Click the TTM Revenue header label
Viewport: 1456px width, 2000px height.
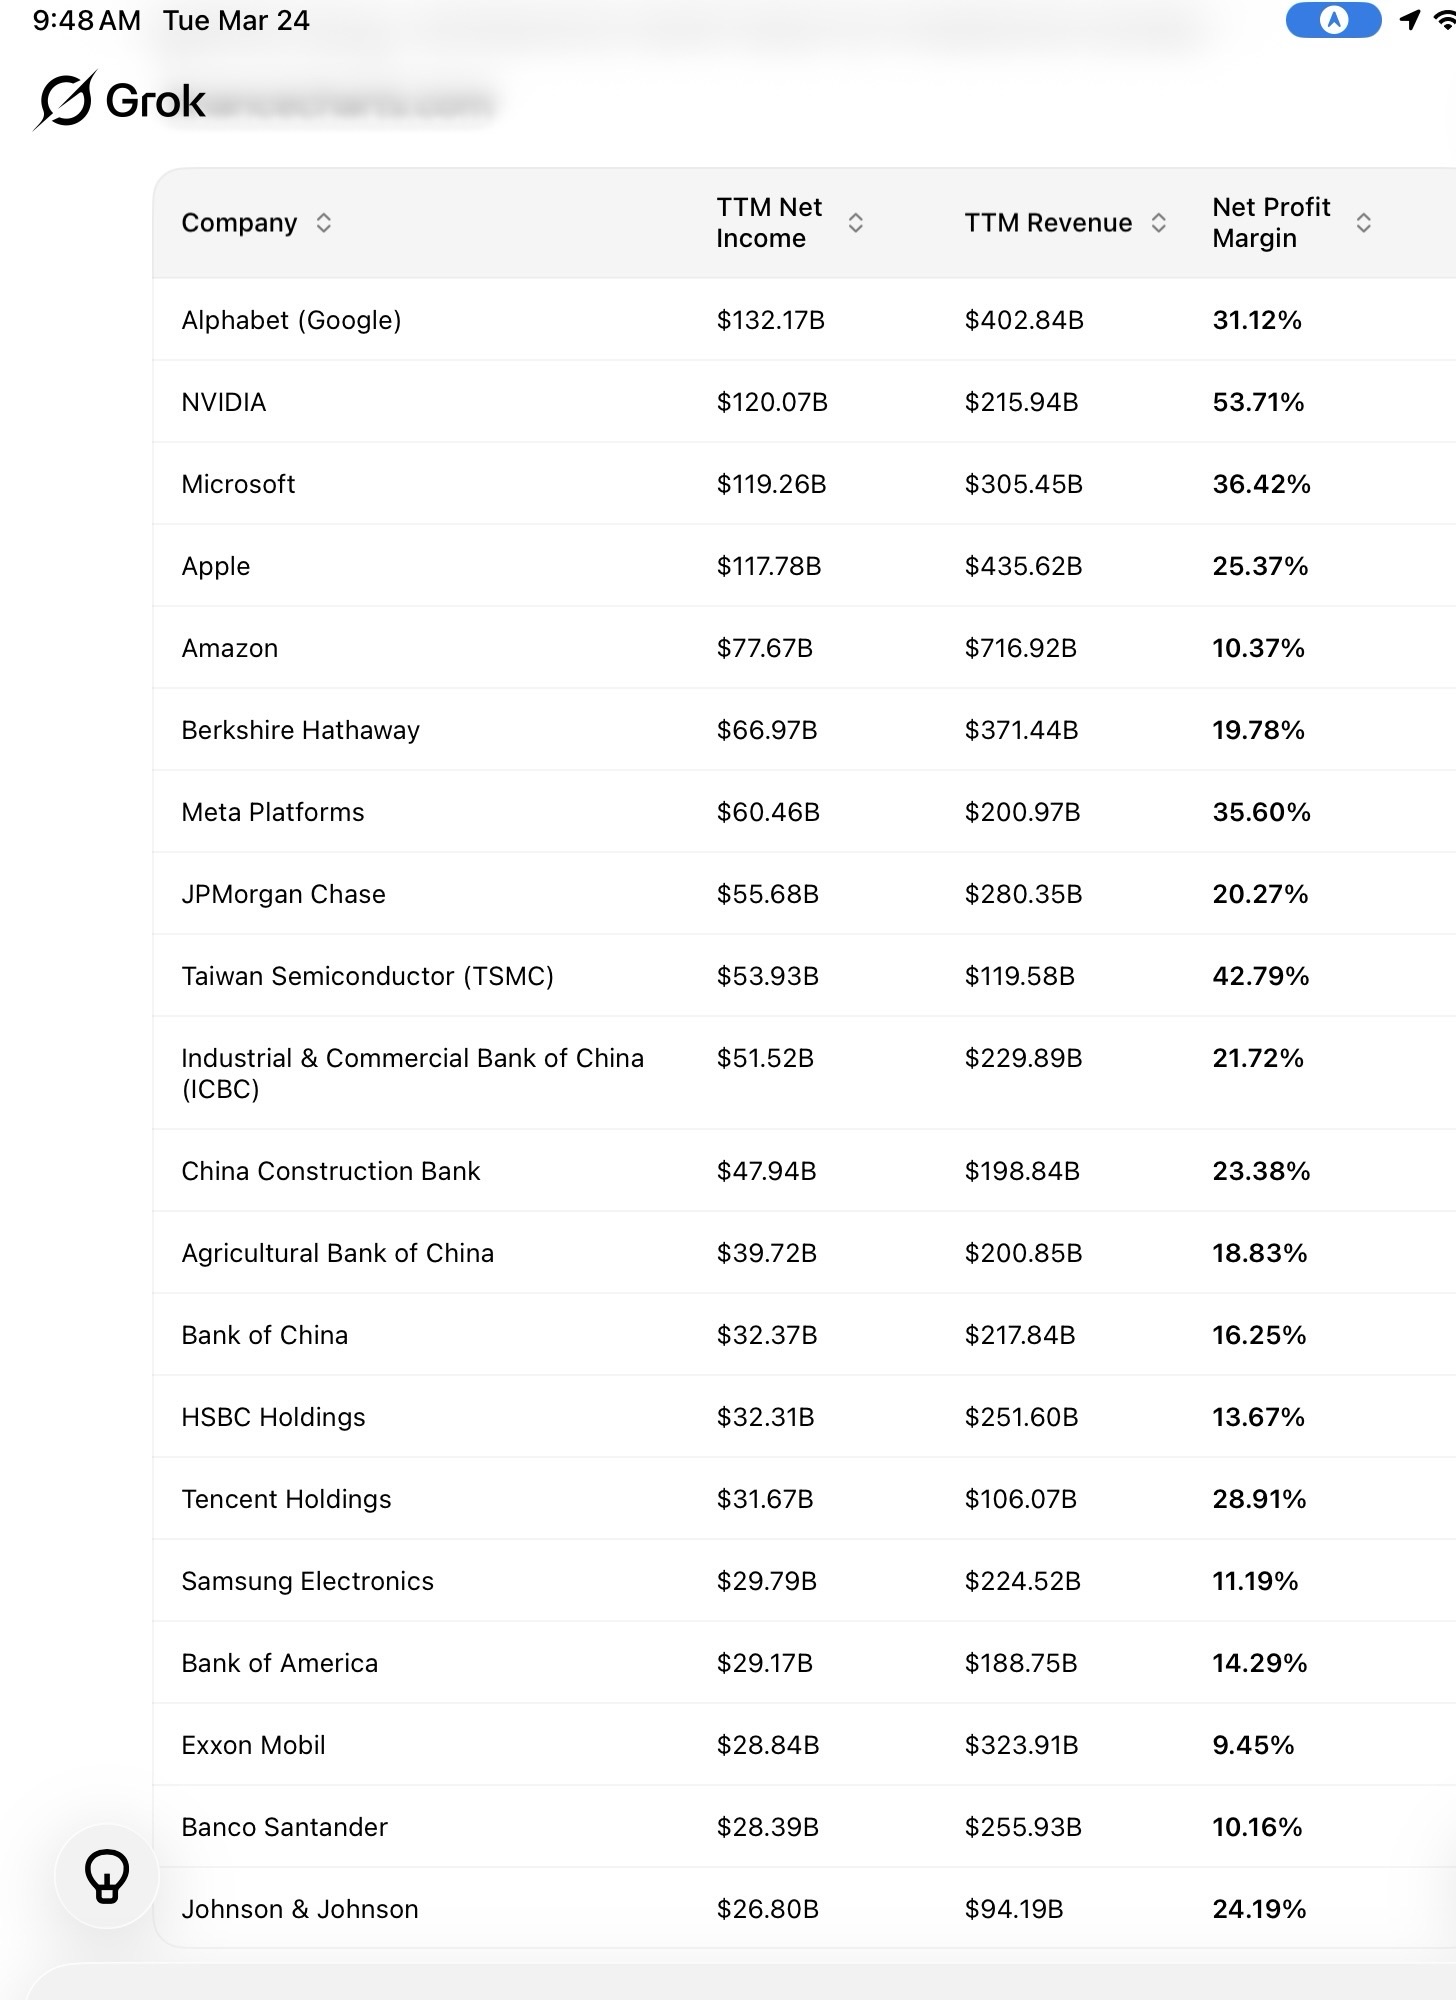tap(1047, 223)
